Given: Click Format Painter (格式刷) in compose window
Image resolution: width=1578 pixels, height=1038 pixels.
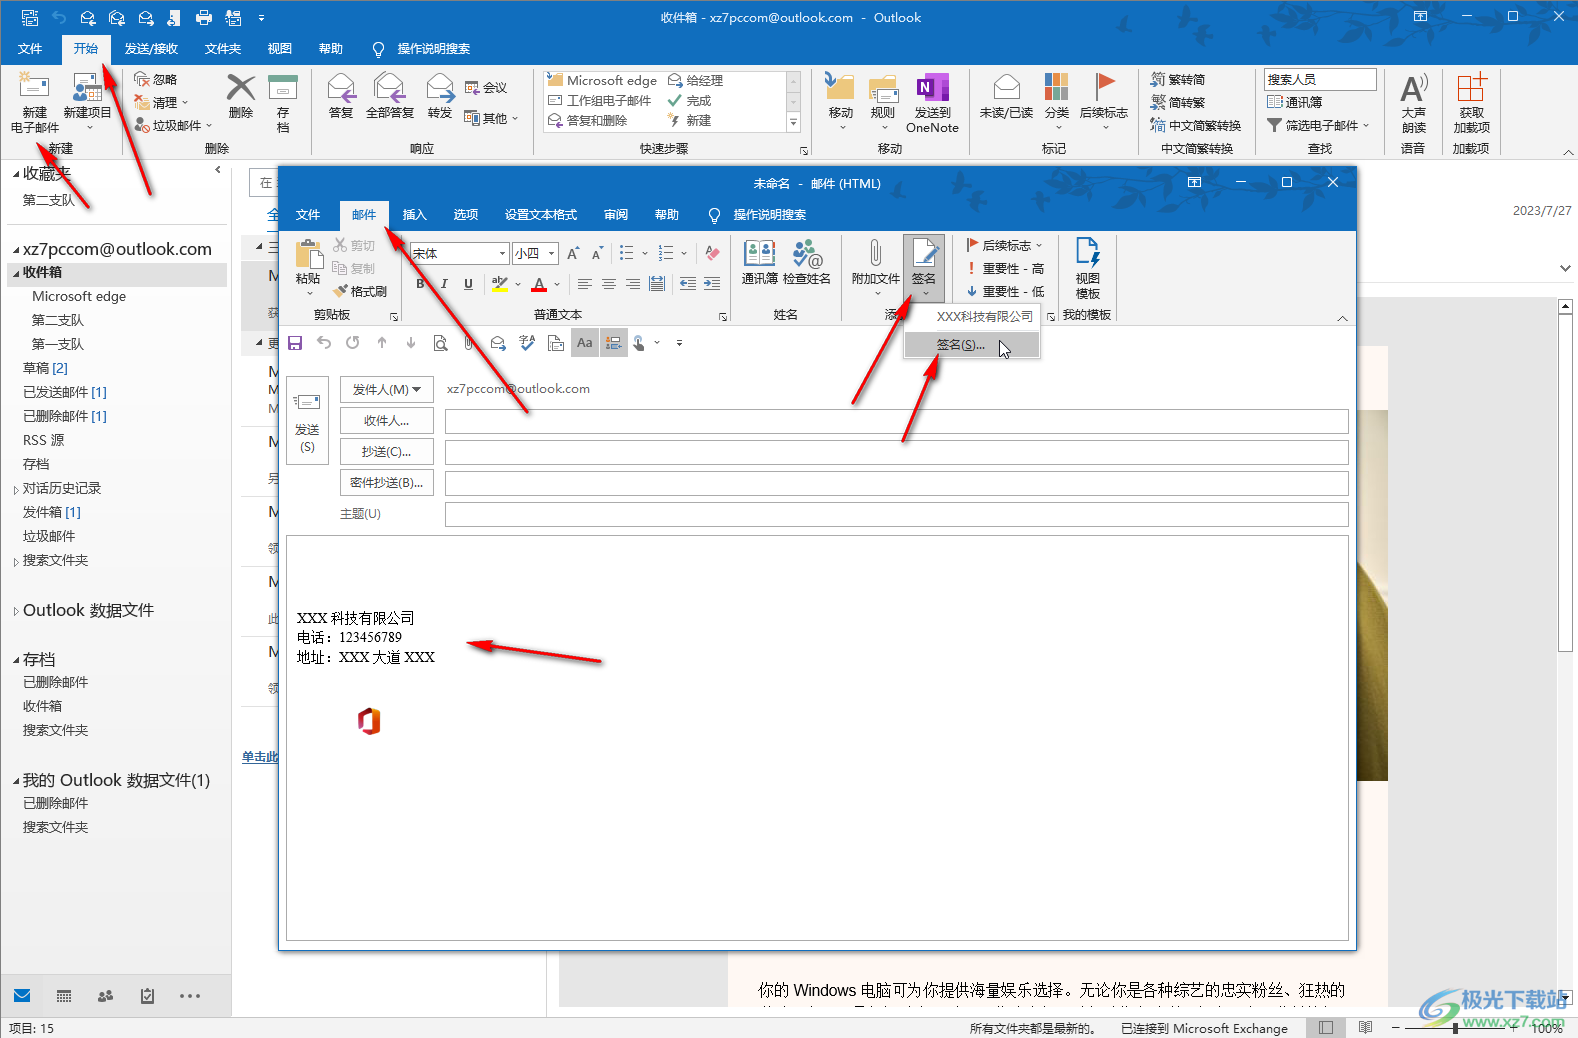Looking at the screenshot, I should 360,291.
